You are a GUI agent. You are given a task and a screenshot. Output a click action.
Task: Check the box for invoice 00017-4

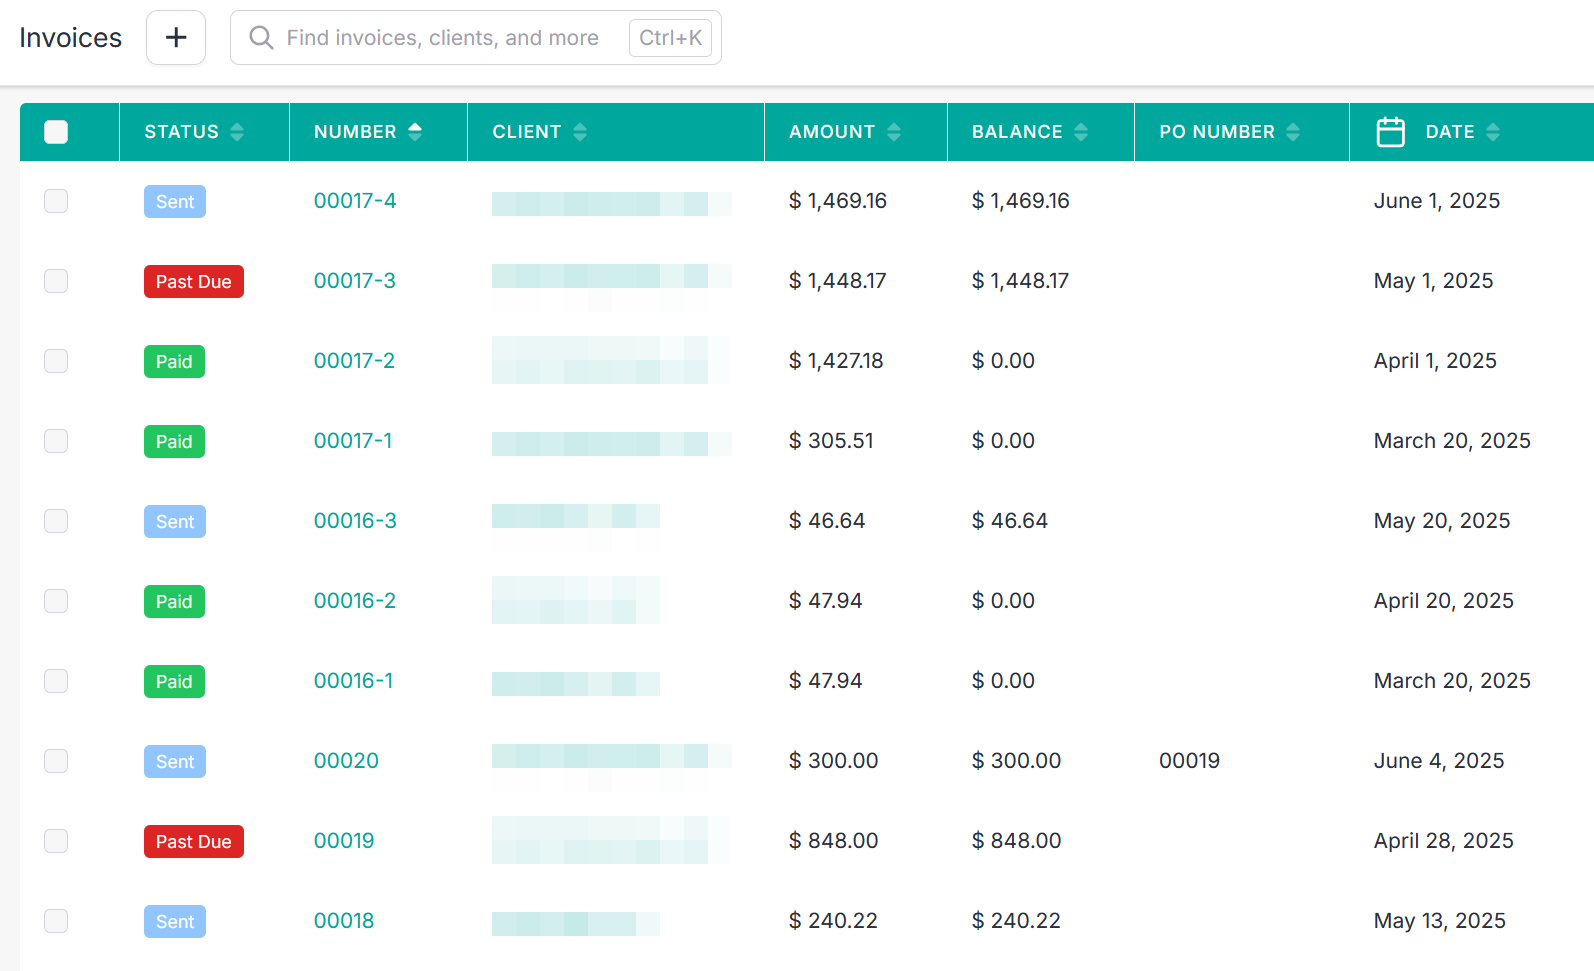point(56,201)
